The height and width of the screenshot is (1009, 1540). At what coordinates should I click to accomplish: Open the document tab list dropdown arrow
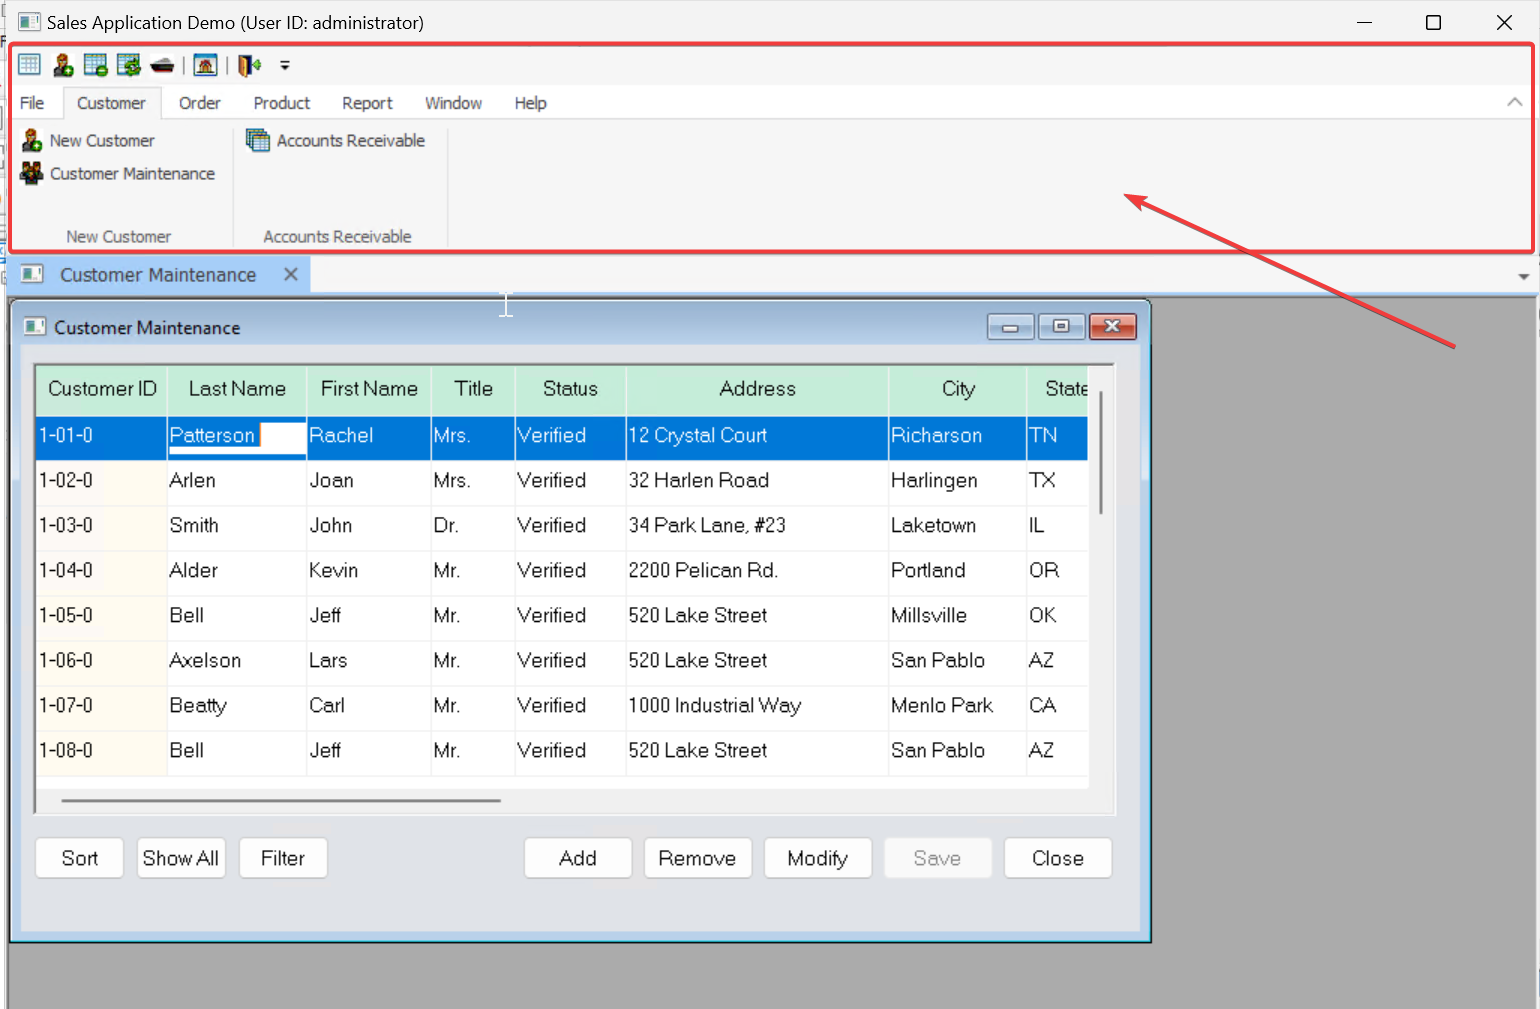1523,276
